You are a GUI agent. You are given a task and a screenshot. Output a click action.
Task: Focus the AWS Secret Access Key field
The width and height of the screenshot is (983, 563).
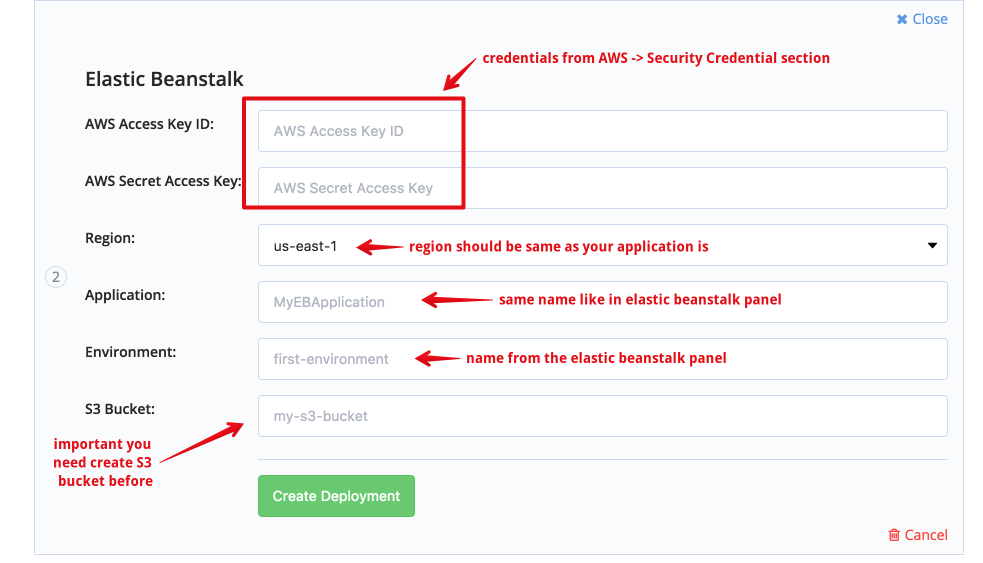tap(602, 188)
